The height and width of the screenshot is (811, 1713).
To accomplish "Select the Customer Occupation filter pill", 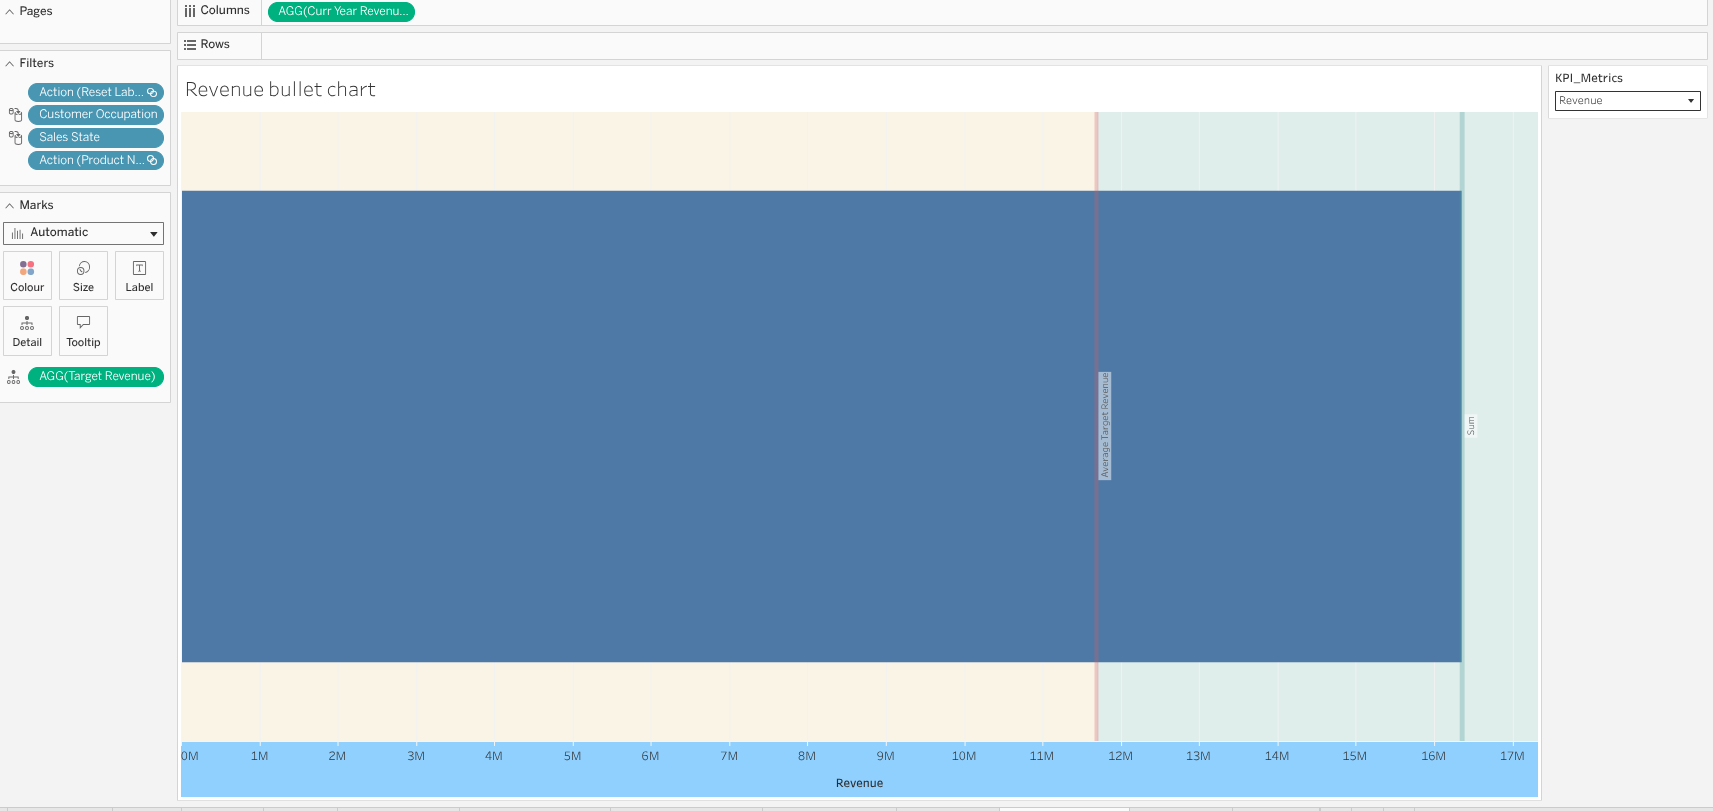I will 96,115.
